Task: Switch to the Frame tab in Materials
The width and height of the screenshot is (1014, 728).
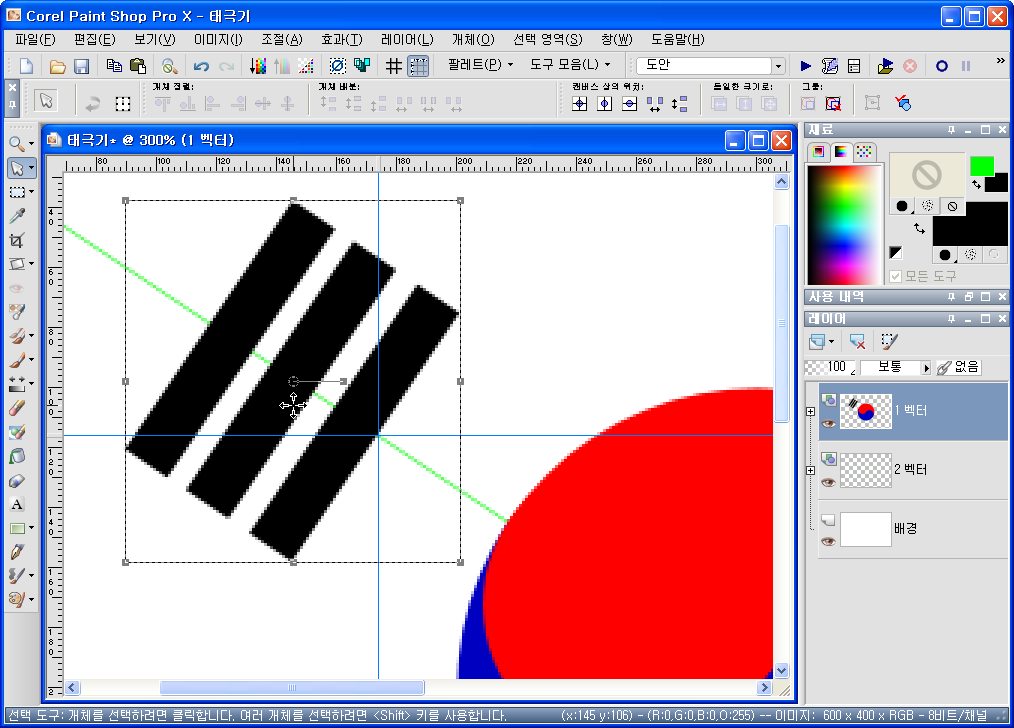Action: coord(819,151)
